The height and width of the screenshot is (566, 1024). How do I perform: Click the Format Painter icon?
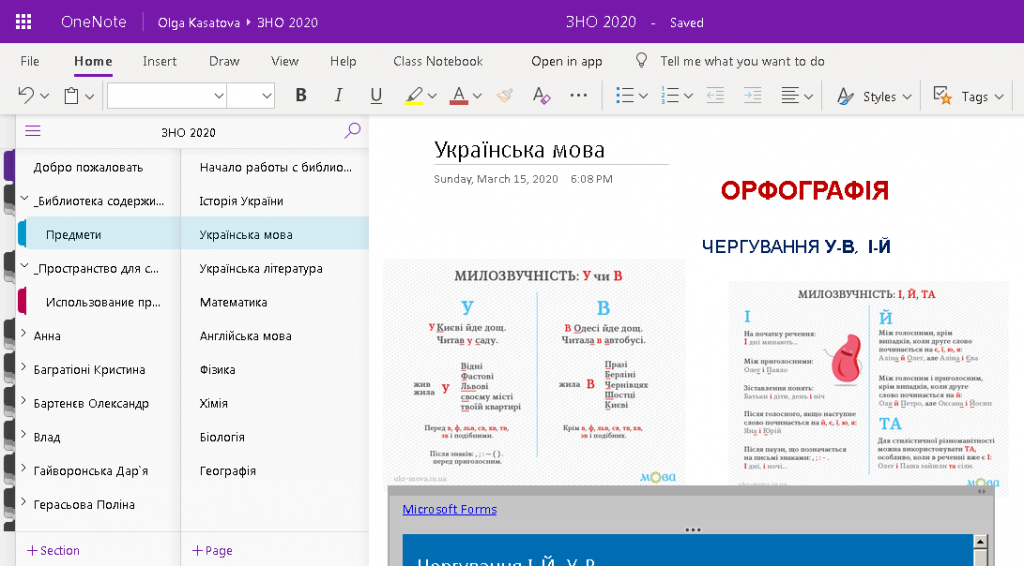(x=504, y=95)
